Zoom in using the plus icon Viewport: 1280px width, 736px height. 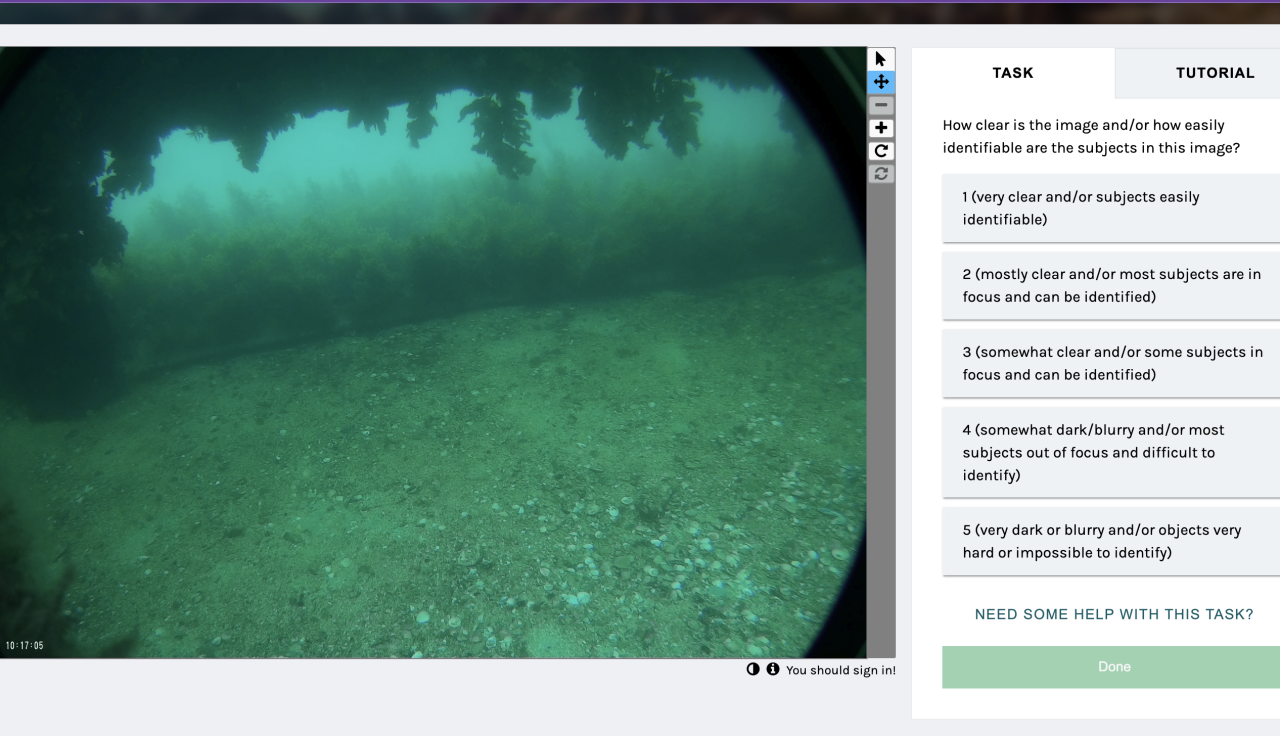pos(881,128)
